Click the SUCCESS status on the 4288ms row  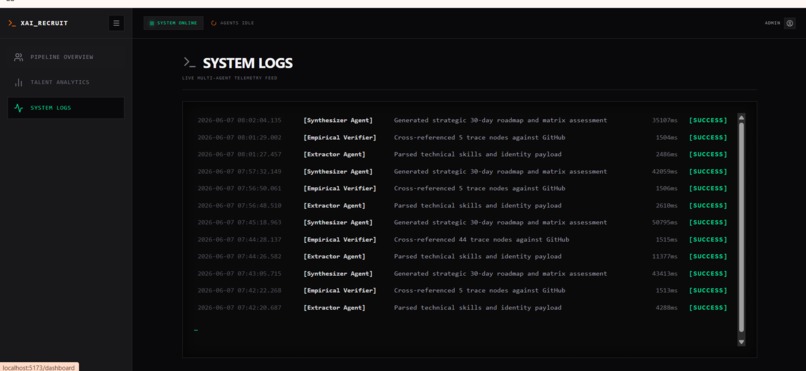pos(708,308)
